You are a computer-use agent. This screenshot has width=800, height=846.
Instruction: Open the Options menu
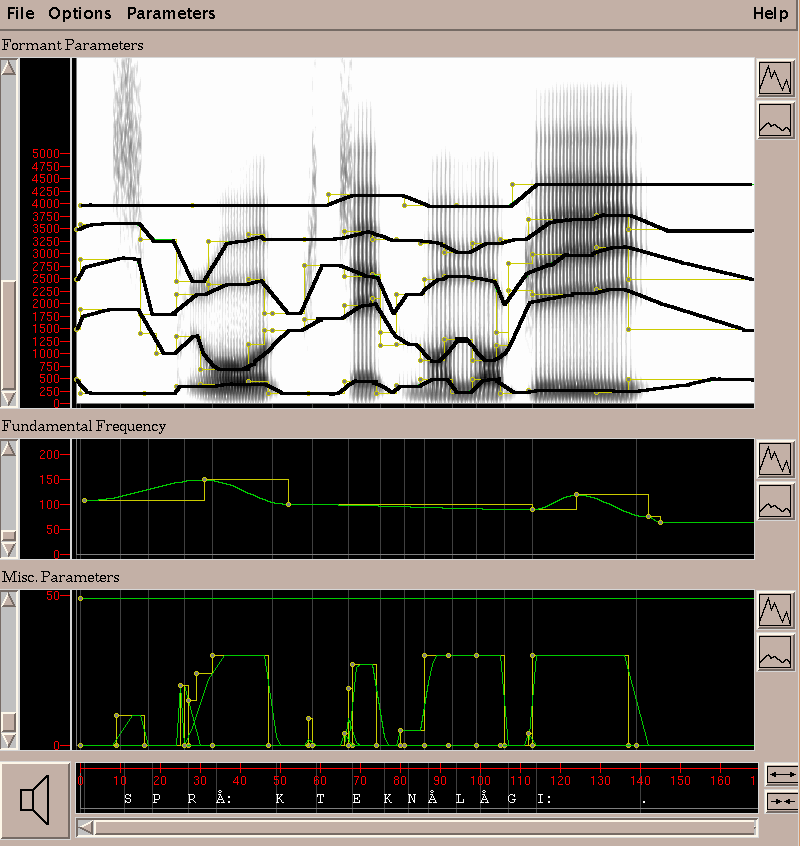click(x=80, y=14)
